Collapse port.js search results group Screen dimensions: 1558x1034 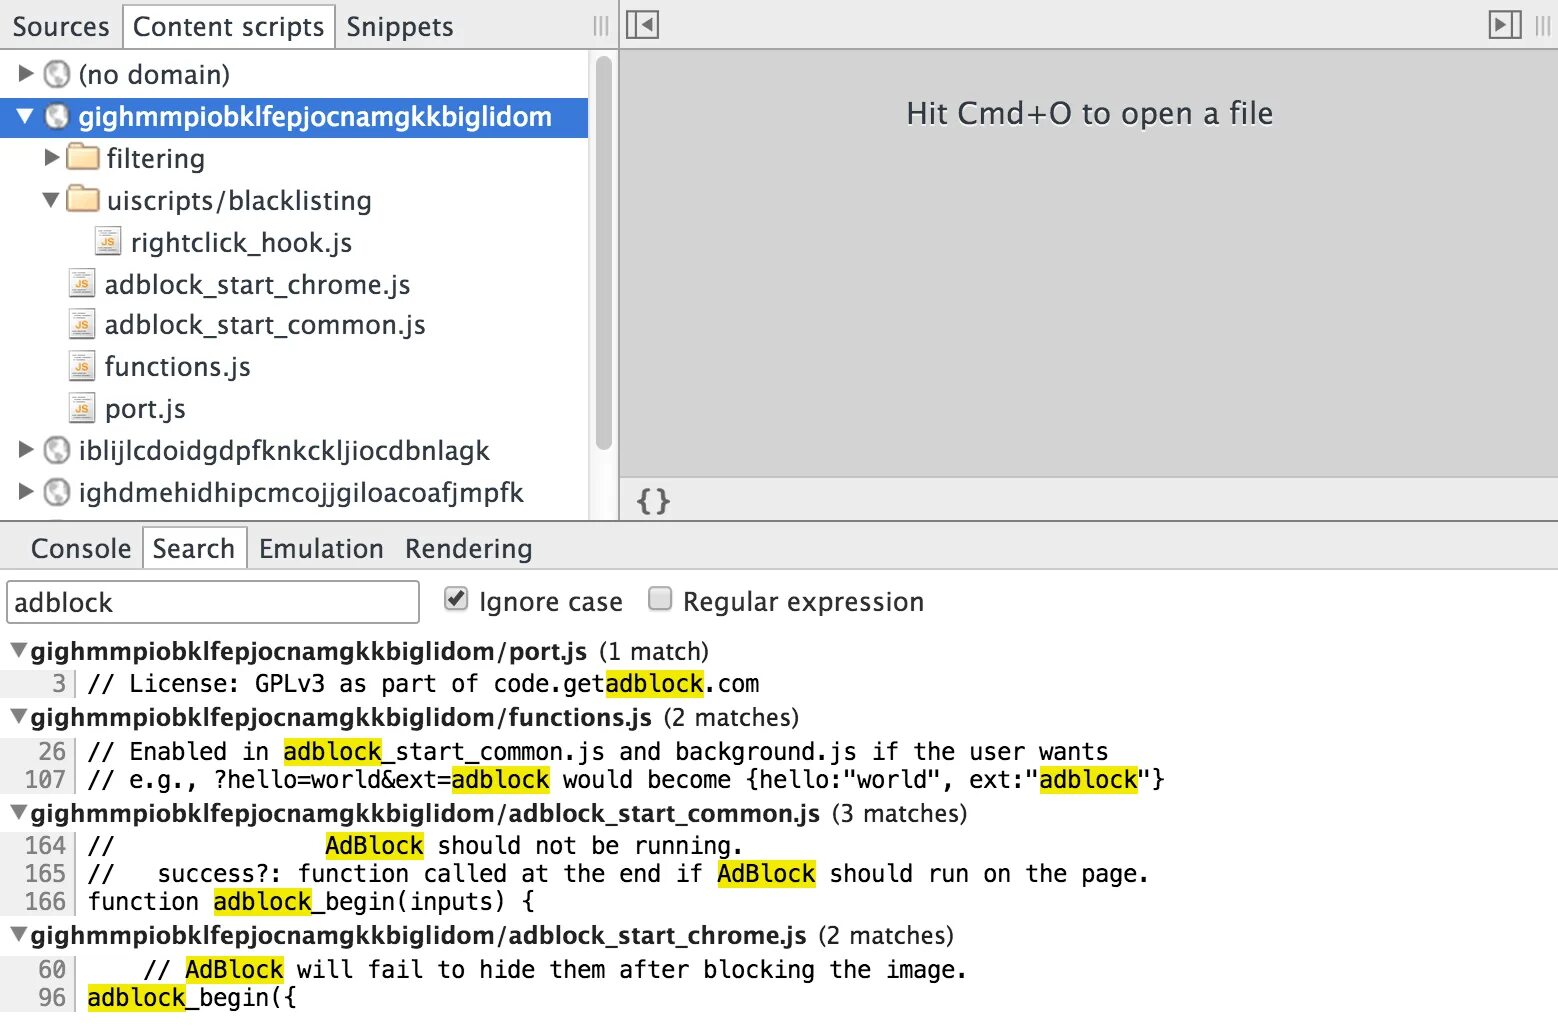[18, 650]
